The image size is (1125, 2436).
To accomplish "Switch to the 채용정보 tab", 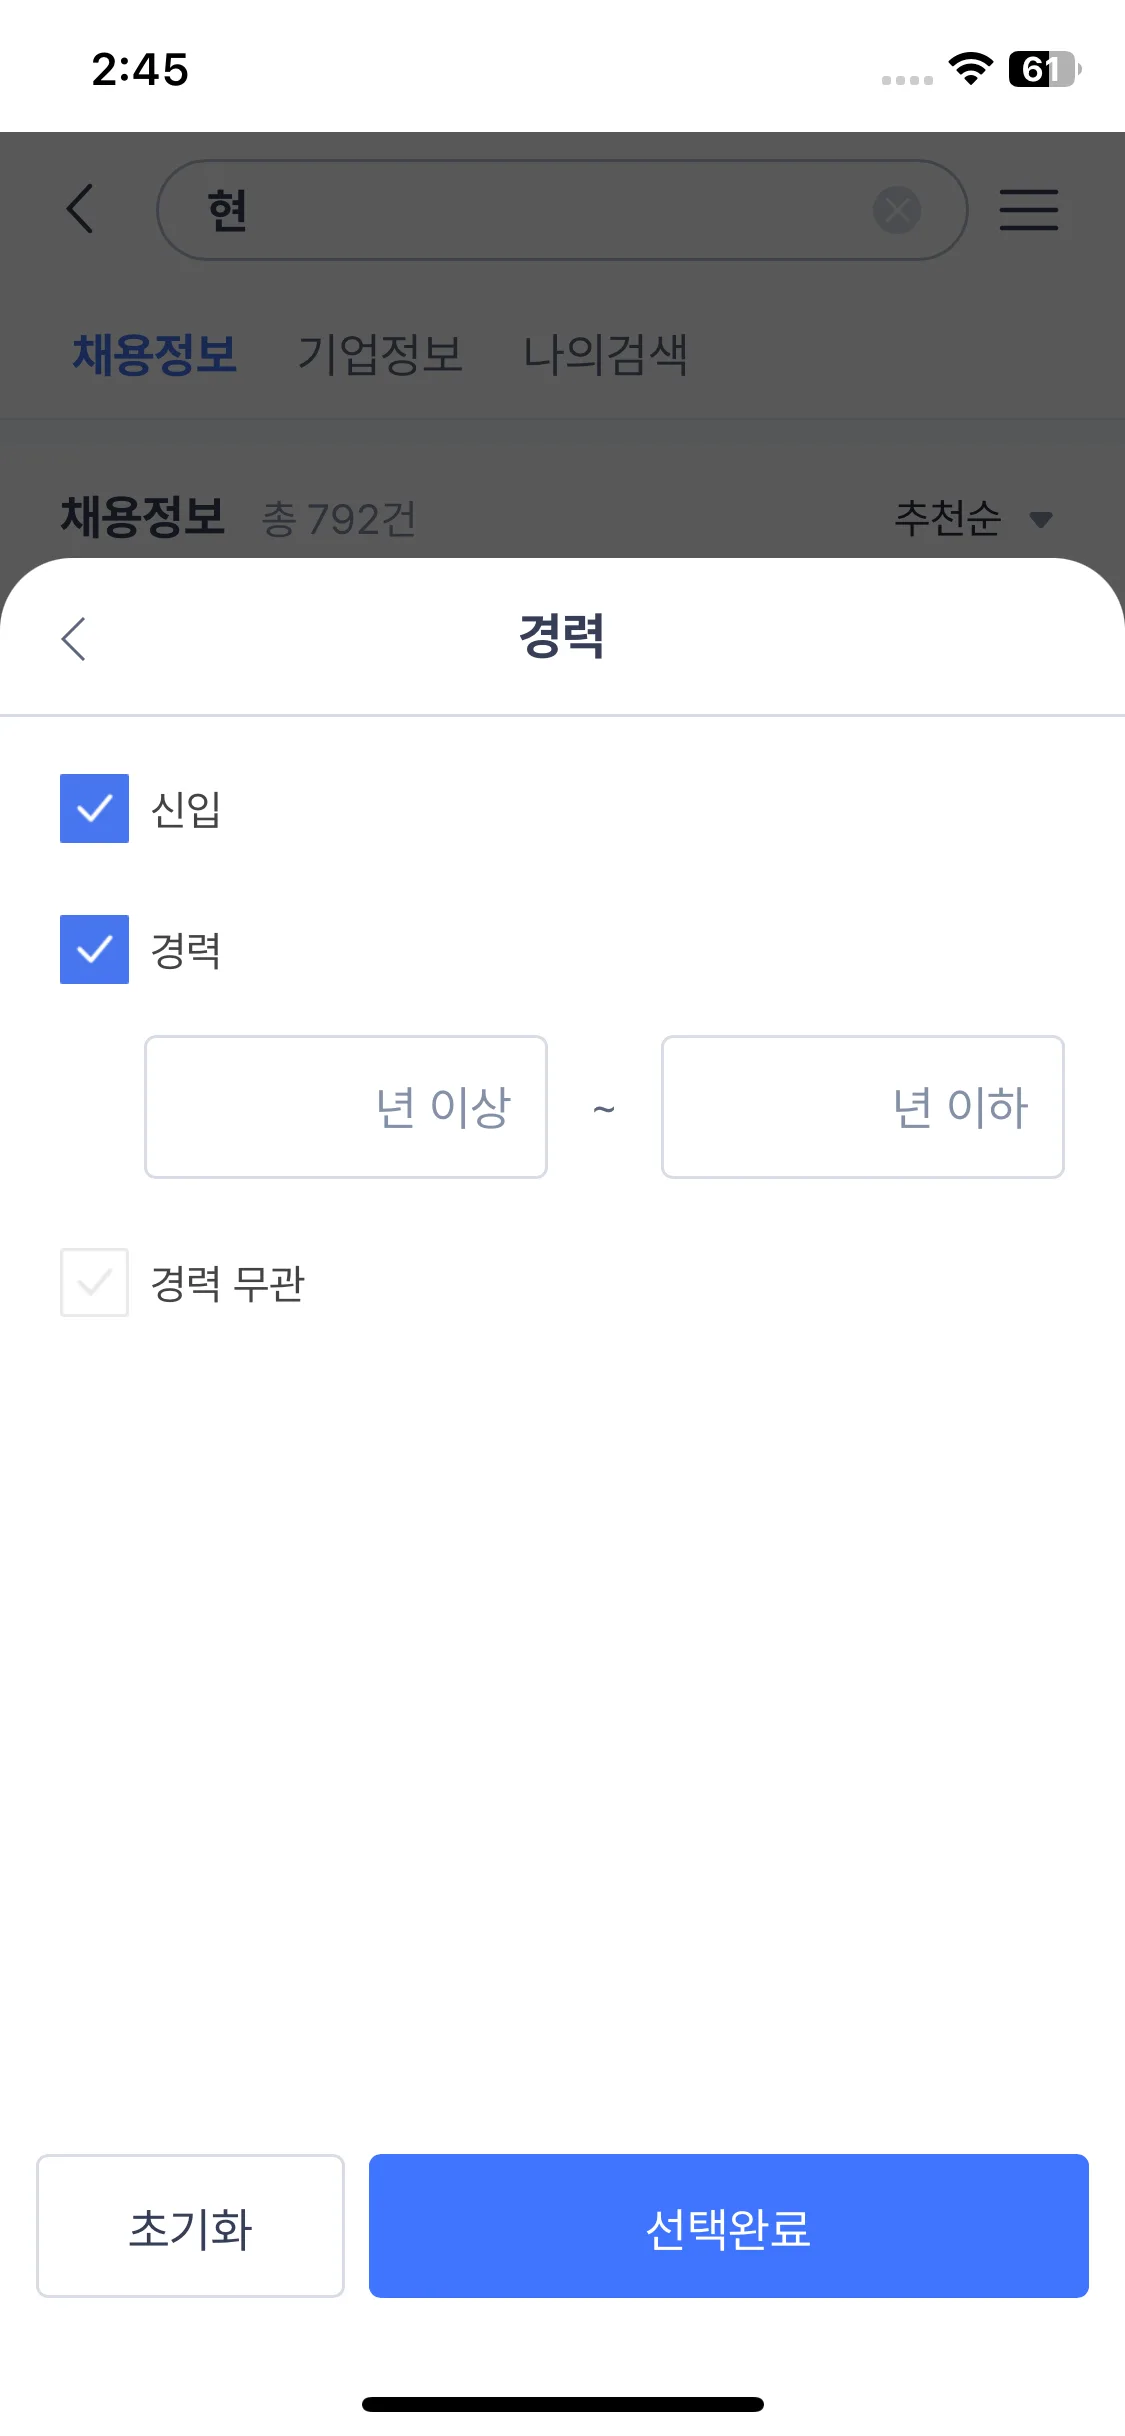I will (155, 355).
